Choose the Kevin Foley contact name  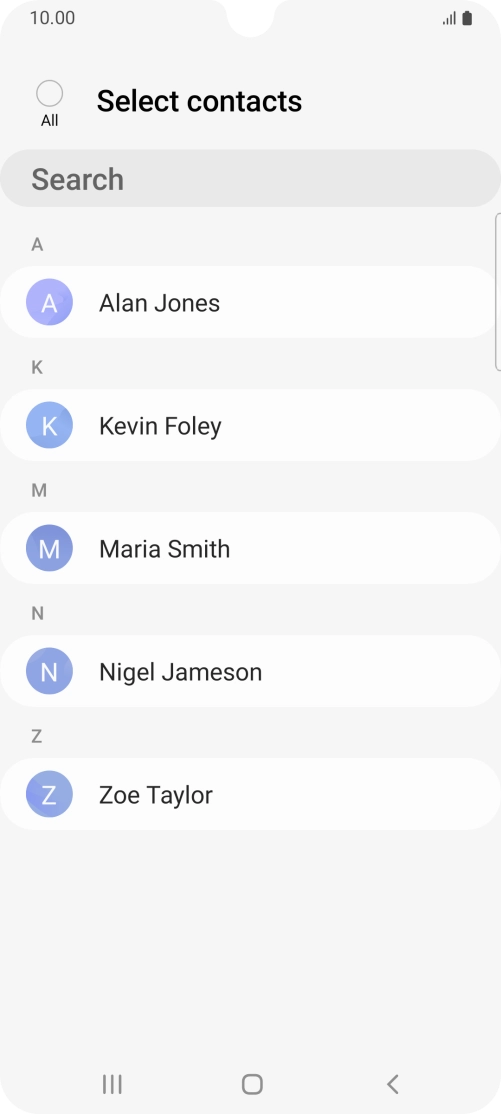click(x=160, y=426)
